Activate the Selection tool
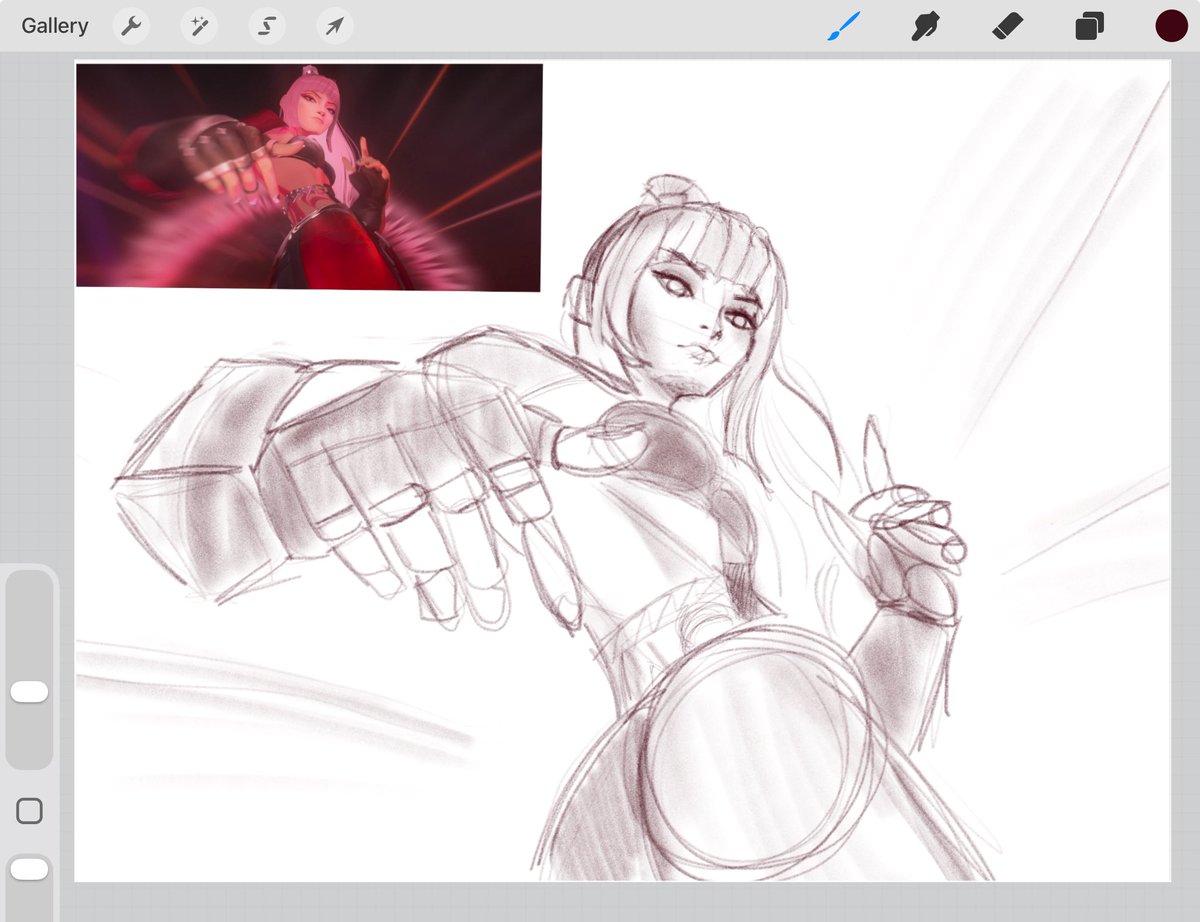 267,26
